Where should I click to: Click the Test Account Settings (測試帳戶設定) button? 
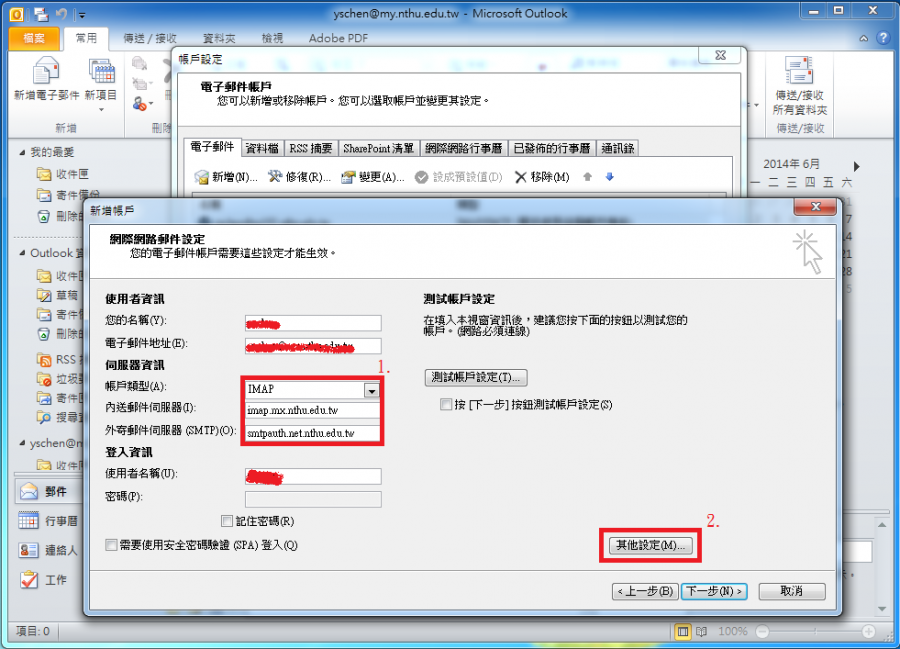476,377
